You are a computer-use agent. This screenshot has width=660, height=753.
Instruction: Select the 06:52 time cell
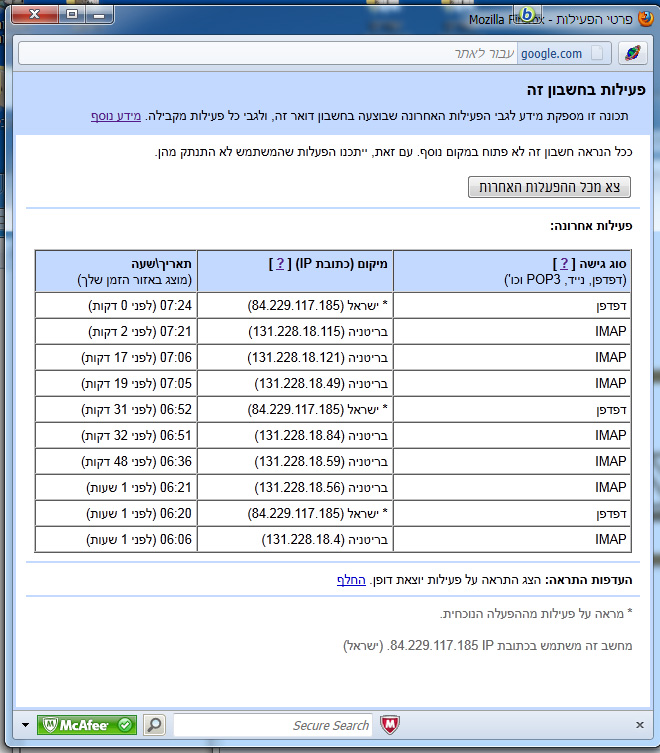click(x=116, y=409)
